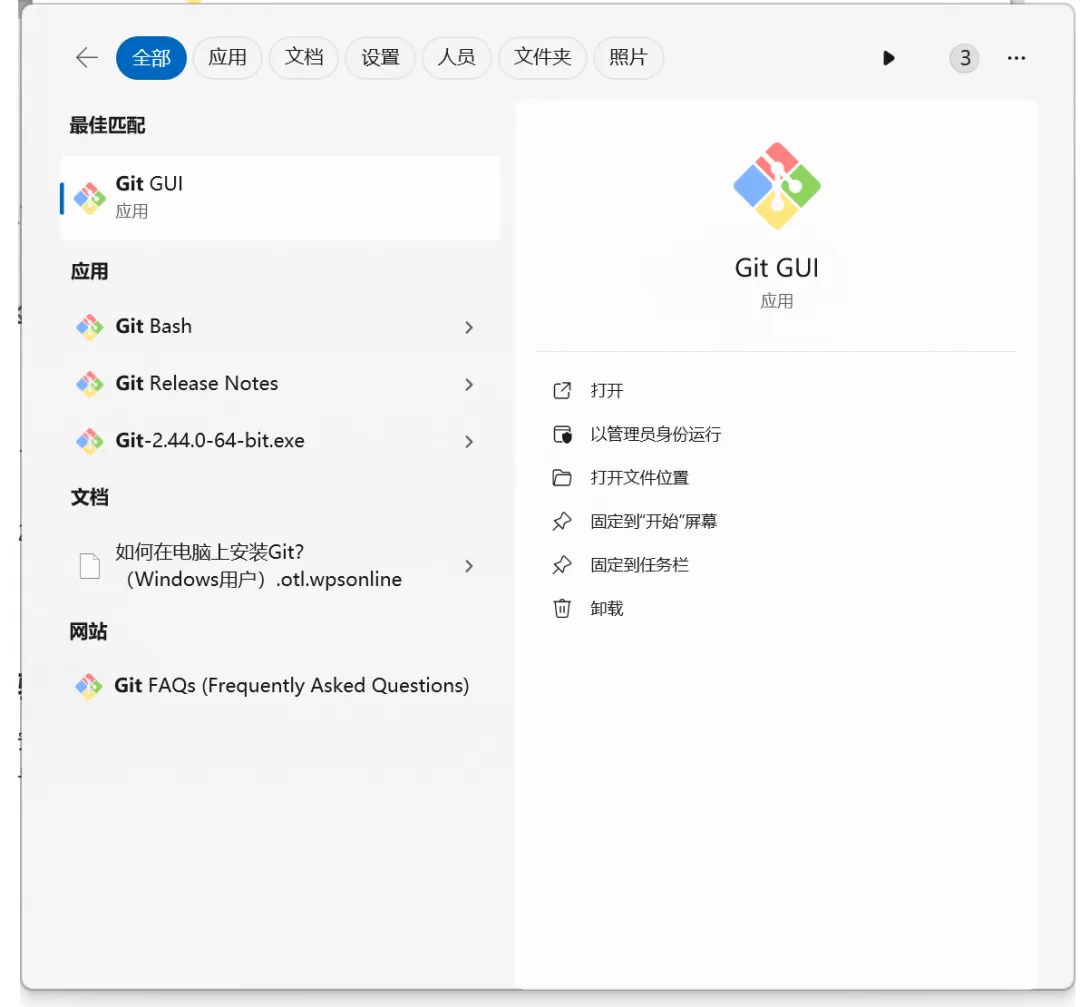Uninstall Git GUI using 卸载
Screen dimensions: 1080x1007
pos(607,608)
